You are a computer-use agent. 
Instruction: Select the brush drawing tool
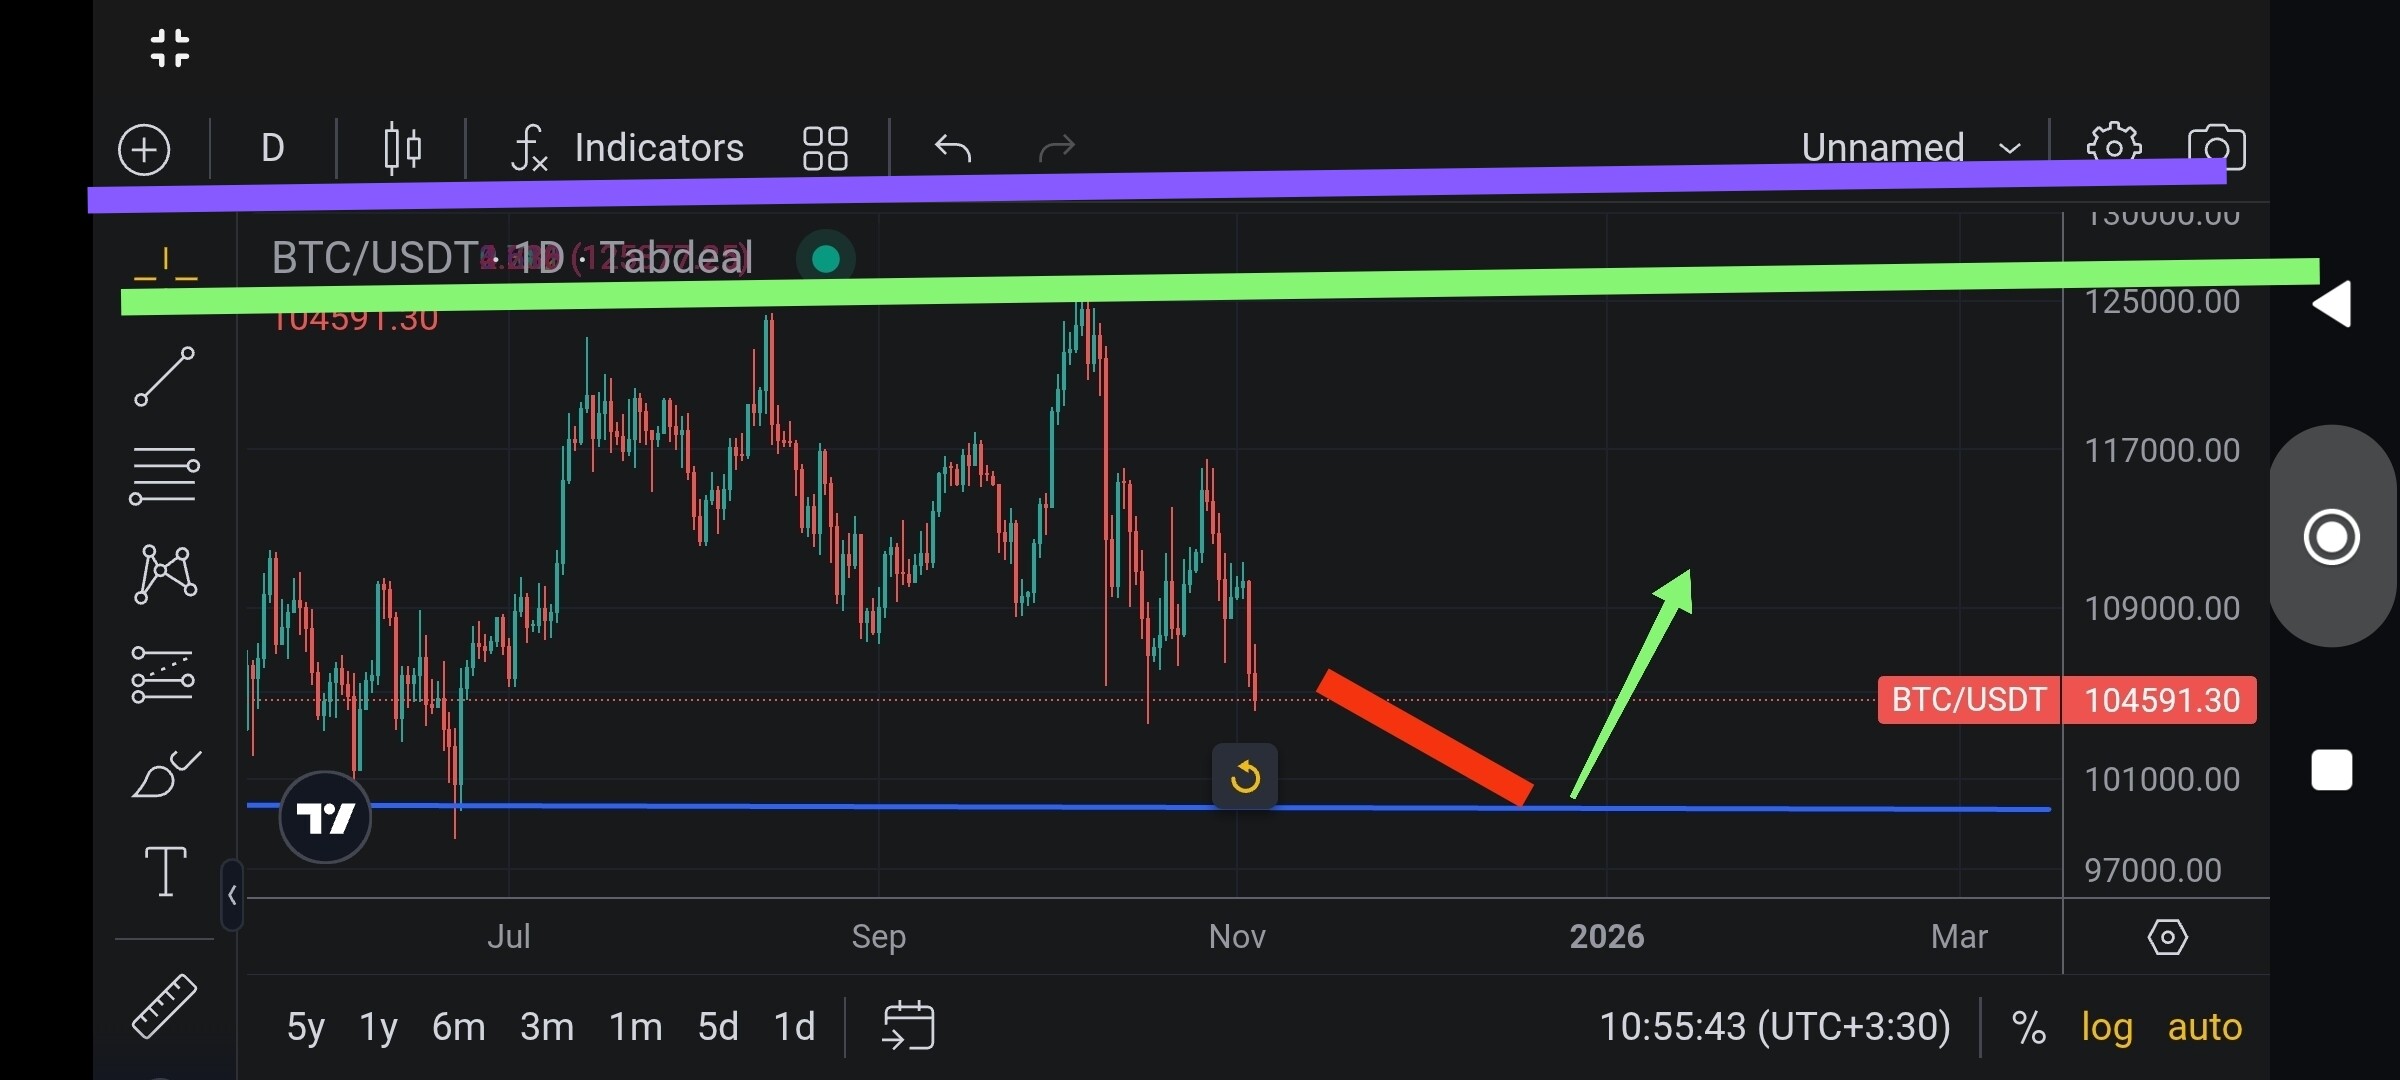[x=165, y=774]
